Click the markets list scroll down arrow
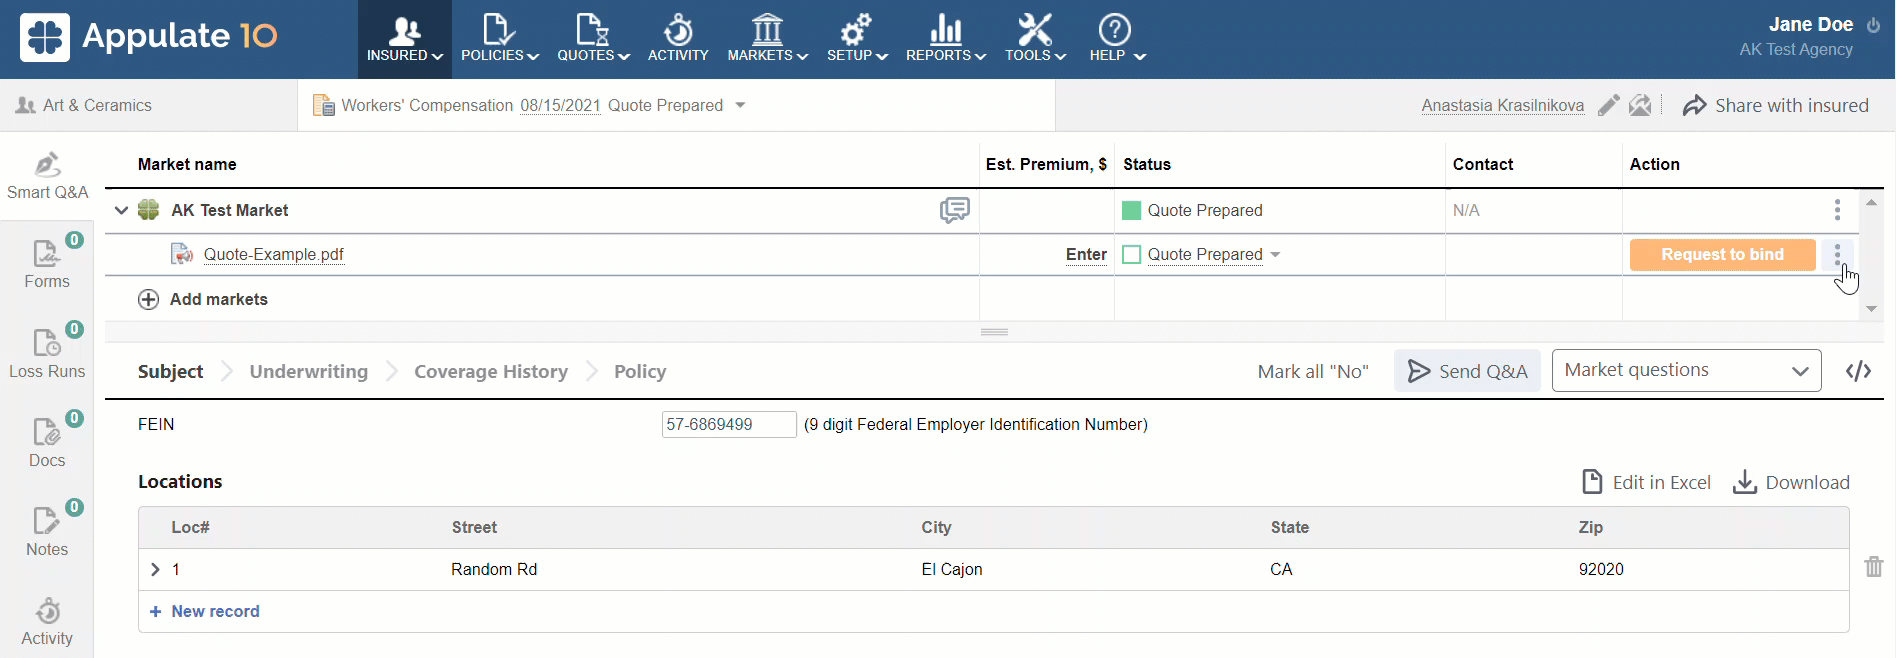The image size is (1896, 658). click(1871, 309)
